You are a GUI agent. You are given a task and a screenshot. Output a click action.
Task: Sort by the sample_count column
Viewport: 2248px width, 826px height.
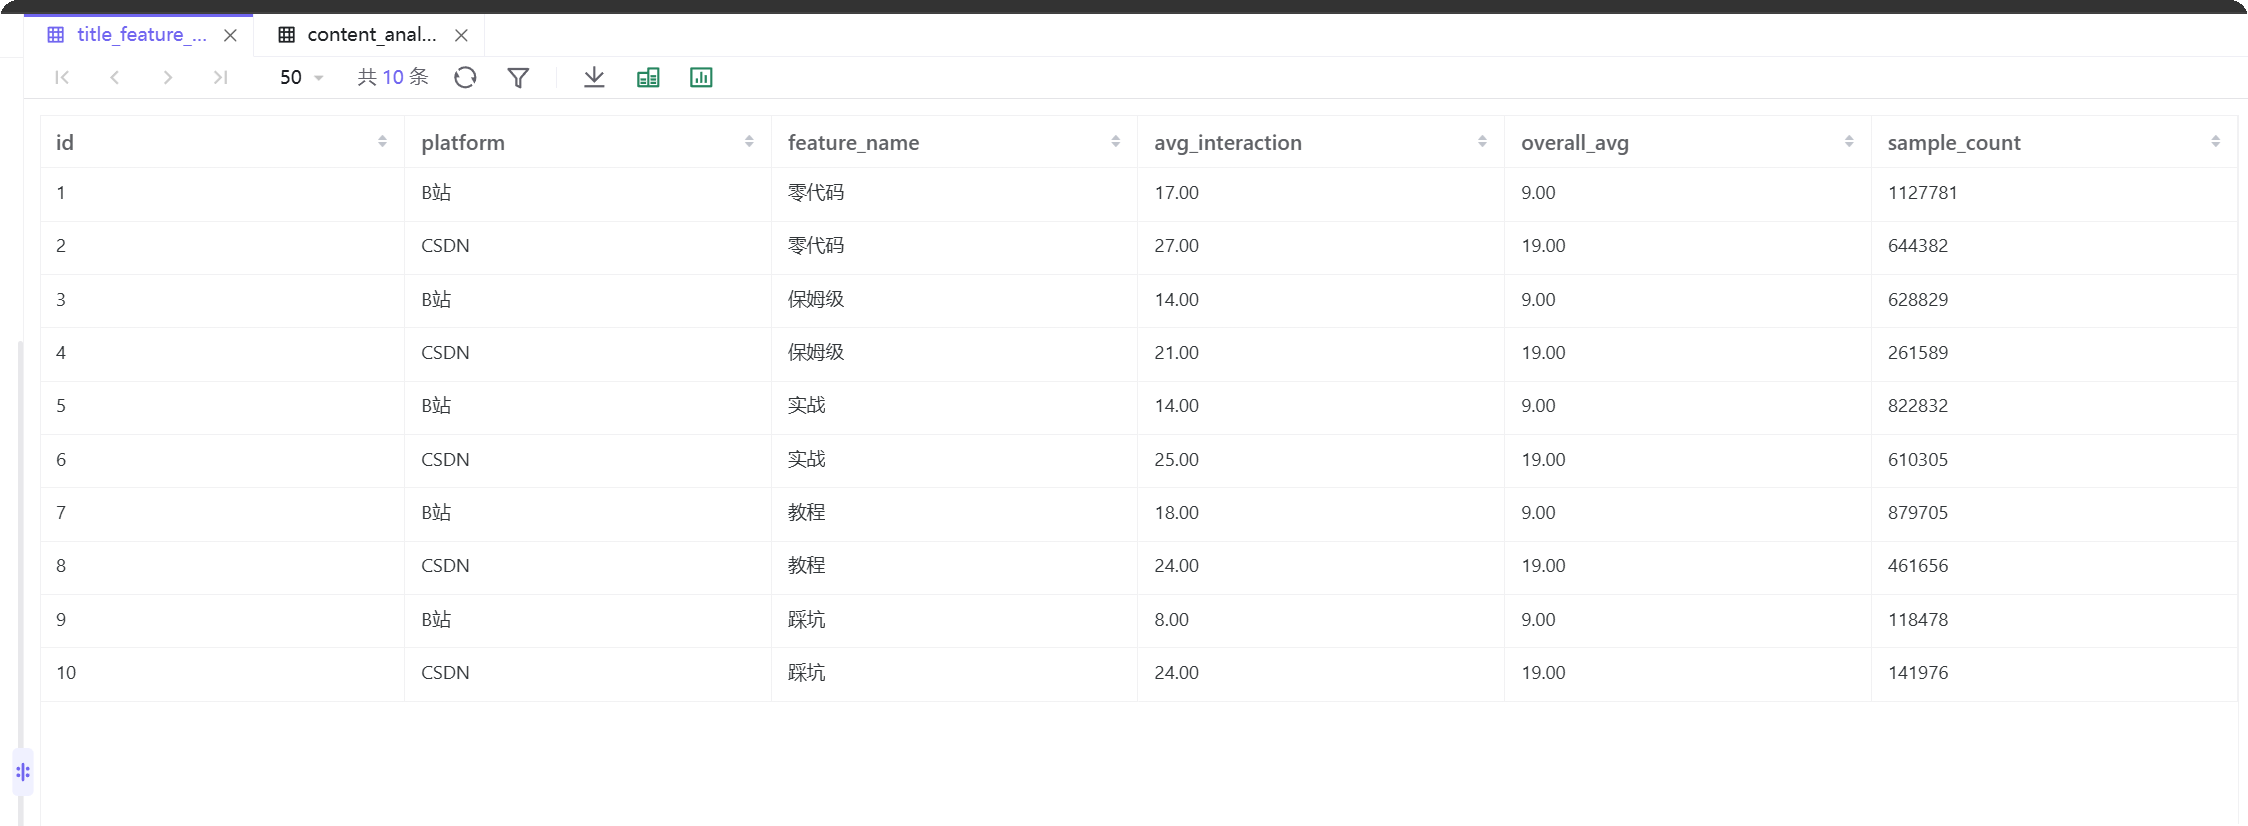coord(2216,142)
